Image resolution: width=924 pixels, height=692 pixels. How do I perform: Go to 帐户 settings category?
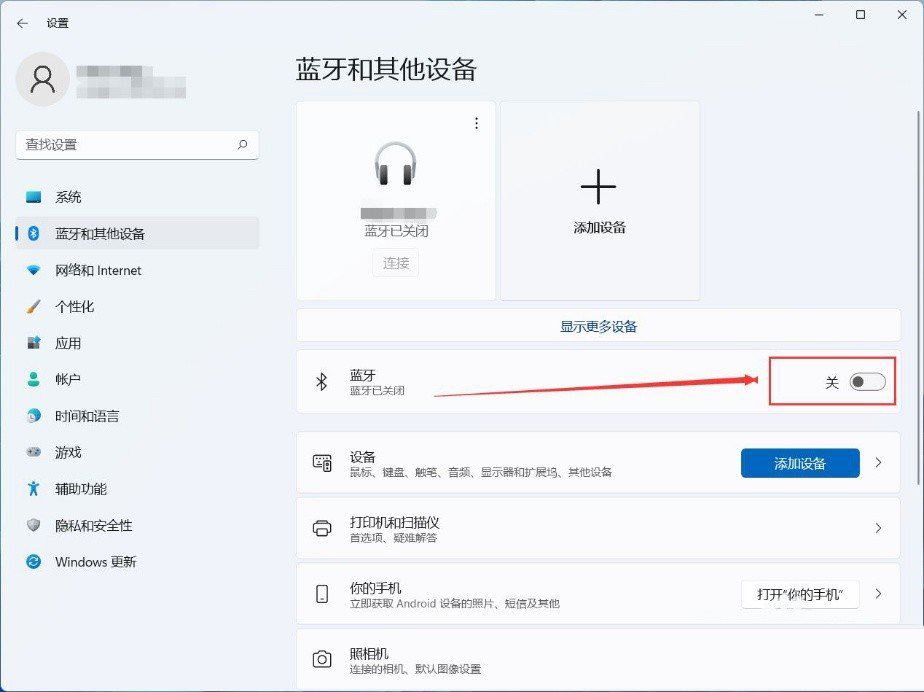tap(137, 379)
